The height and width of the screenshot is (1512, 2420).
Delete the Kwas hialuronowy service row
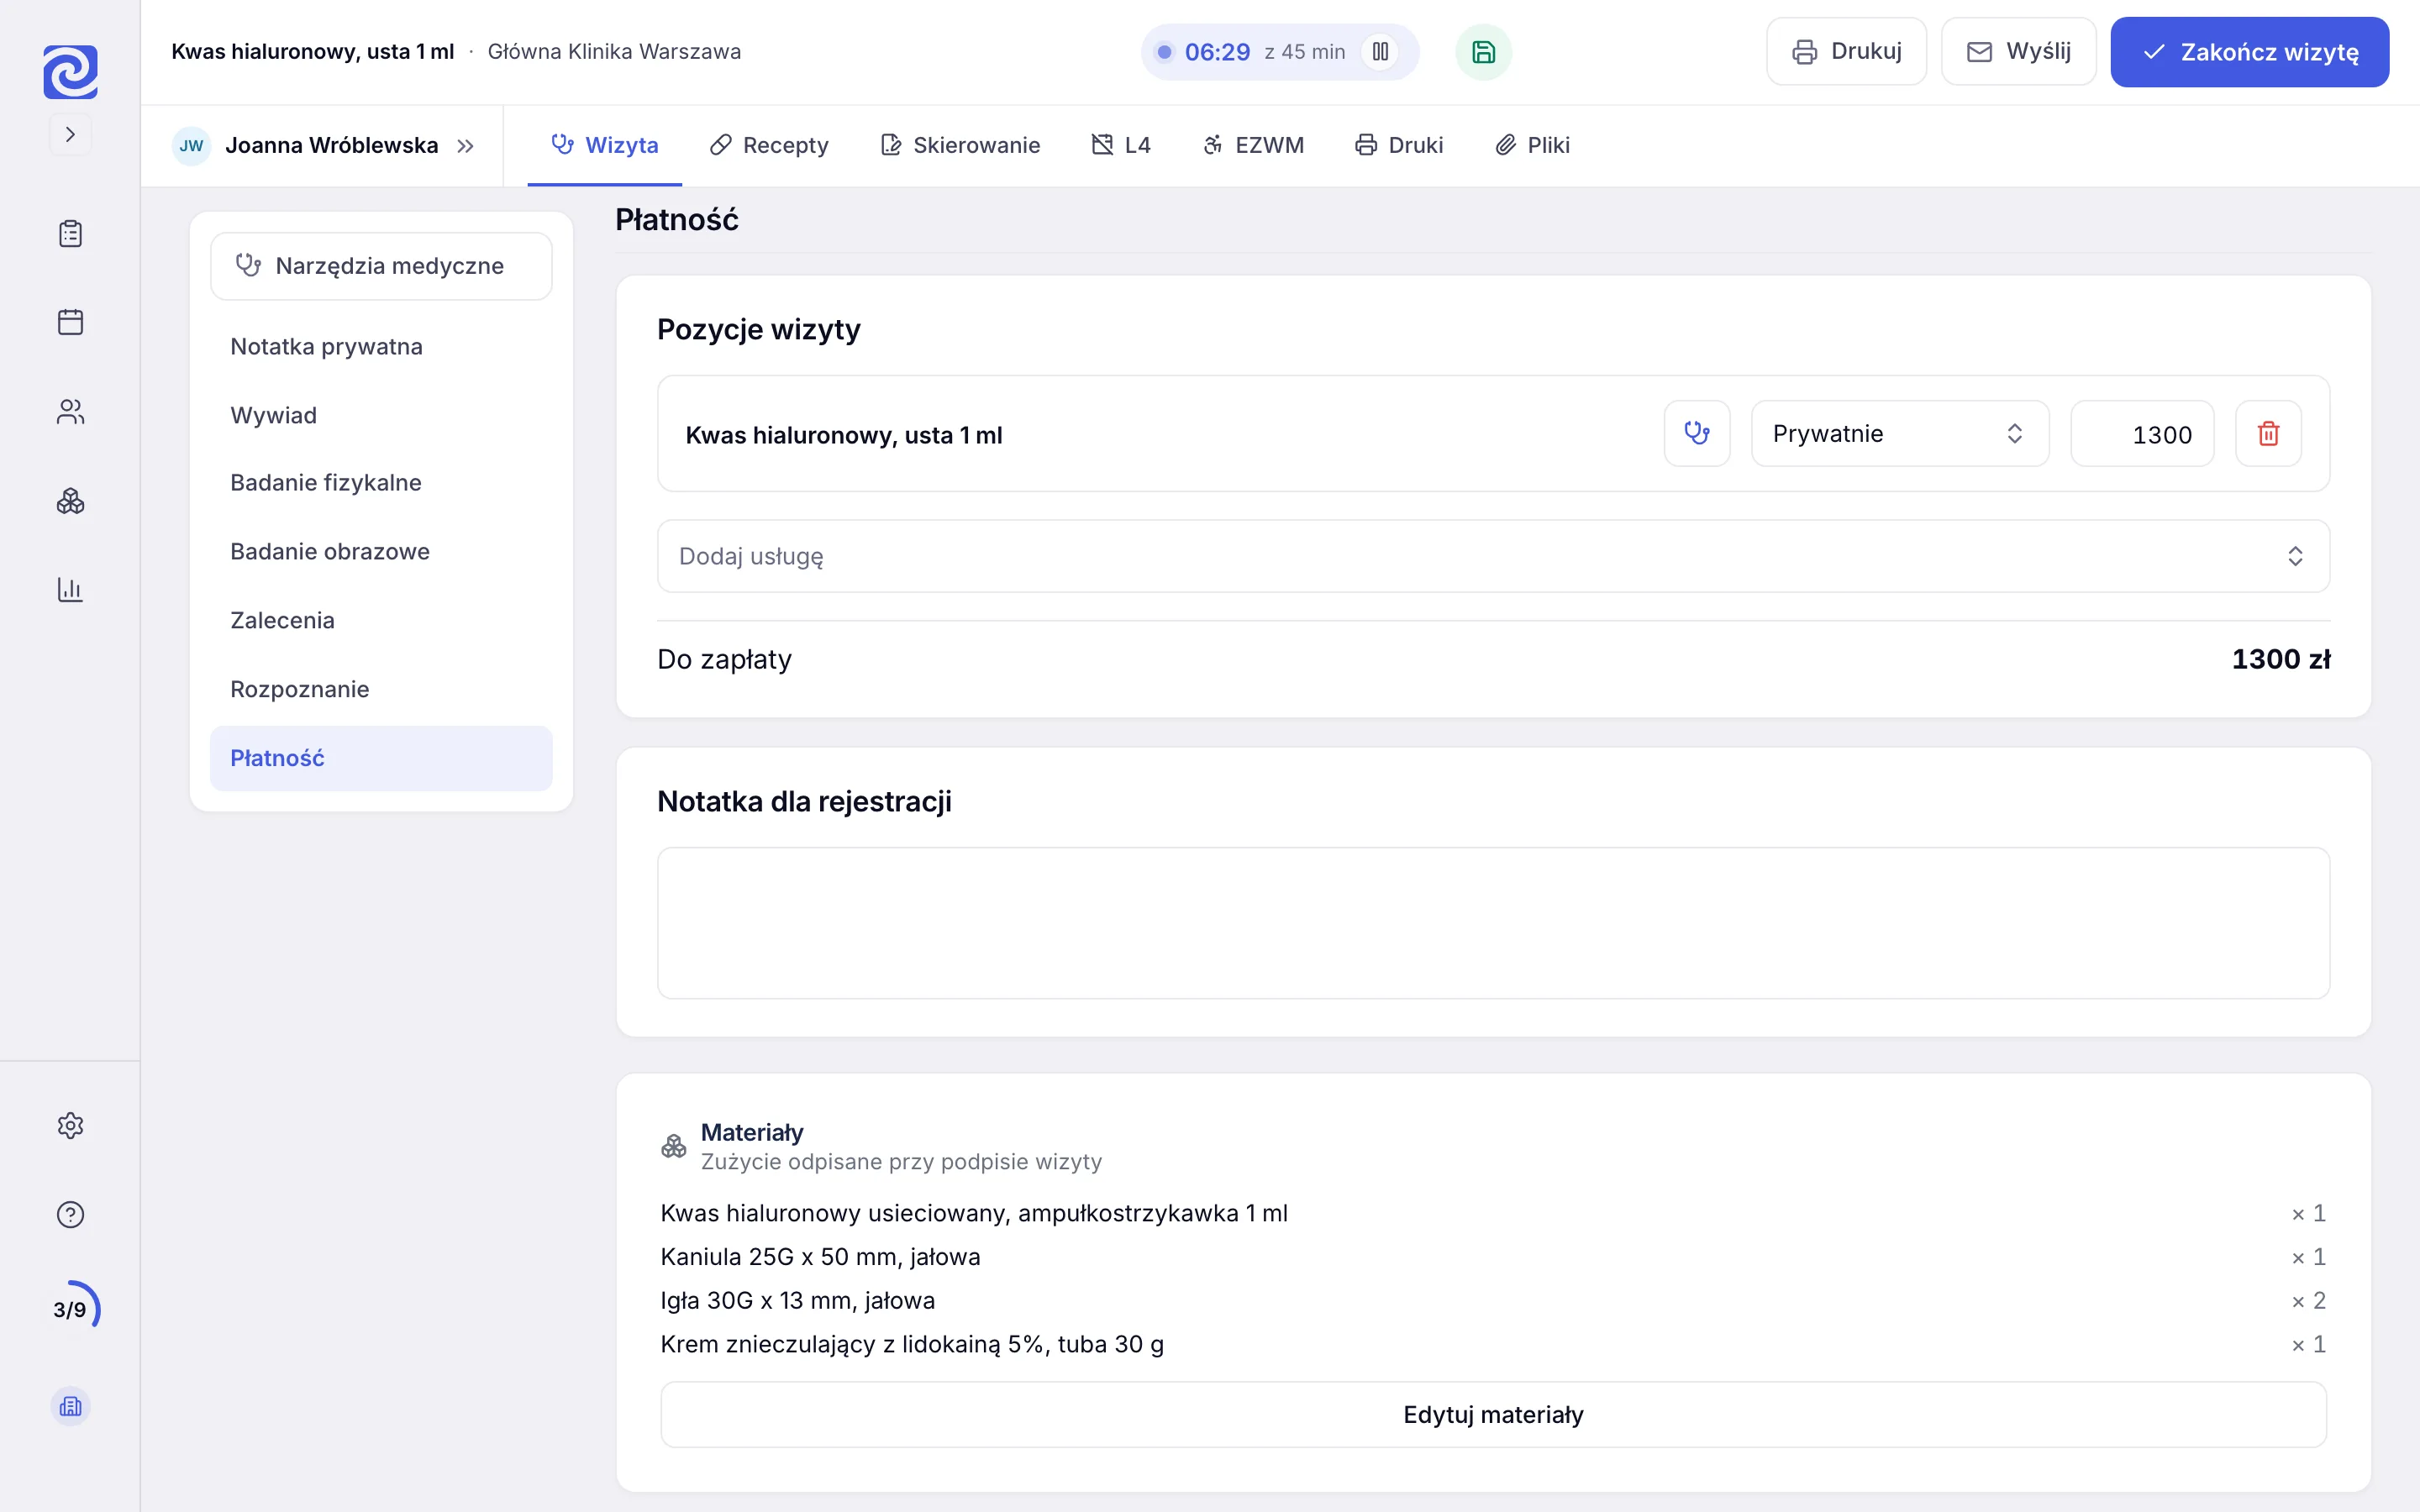[2268, 434]
